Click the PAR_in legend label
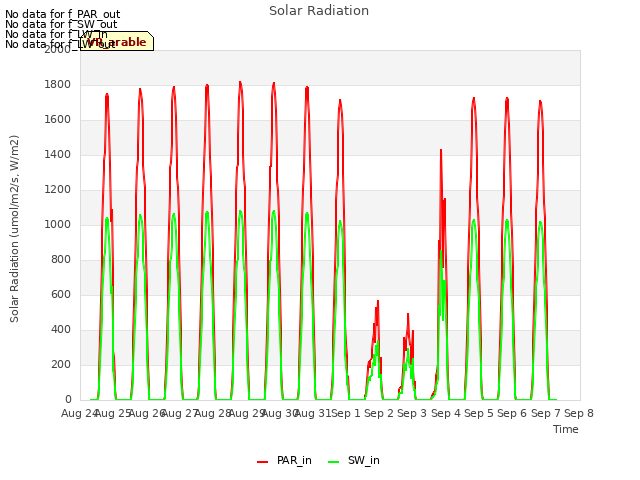The width and height of the screenshot is (640, 480). tap(294, 460)
